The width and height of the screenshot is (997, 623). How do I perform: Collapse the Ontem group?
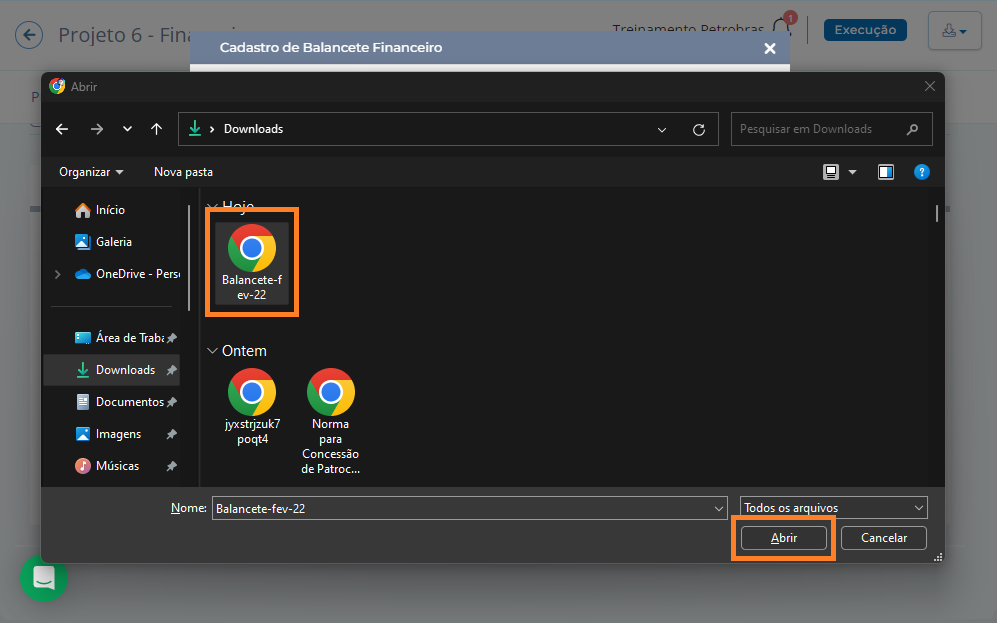tap(212, 351)
